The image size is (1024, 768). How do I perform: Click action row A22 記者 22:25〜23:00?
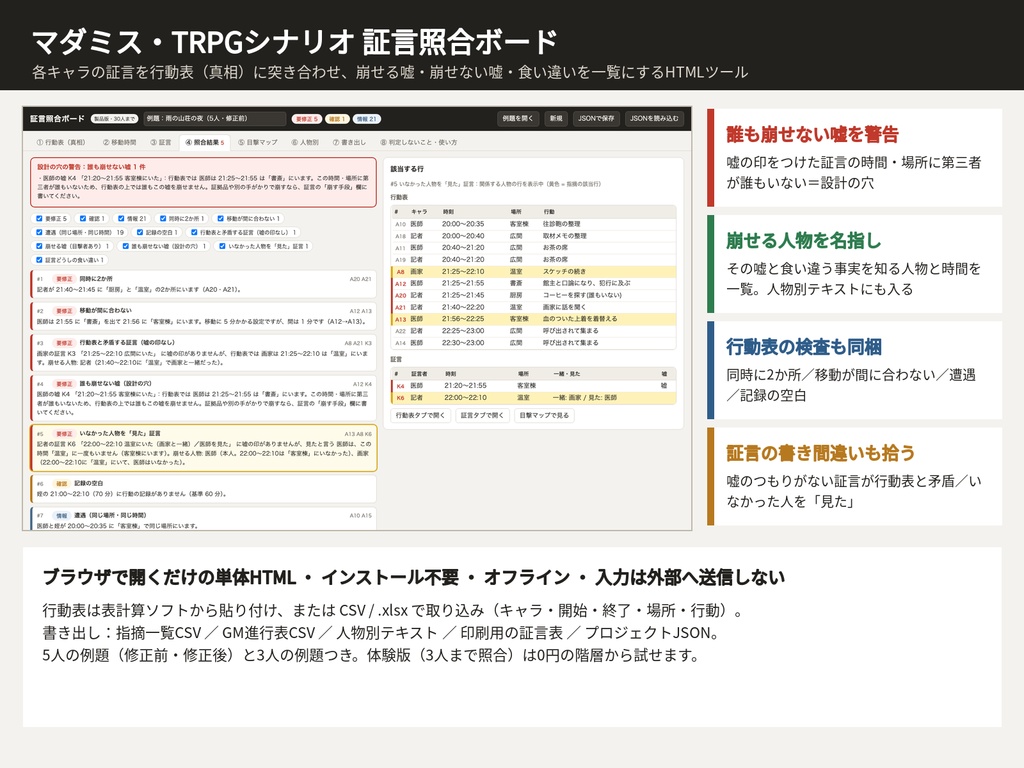pos(533,330)
